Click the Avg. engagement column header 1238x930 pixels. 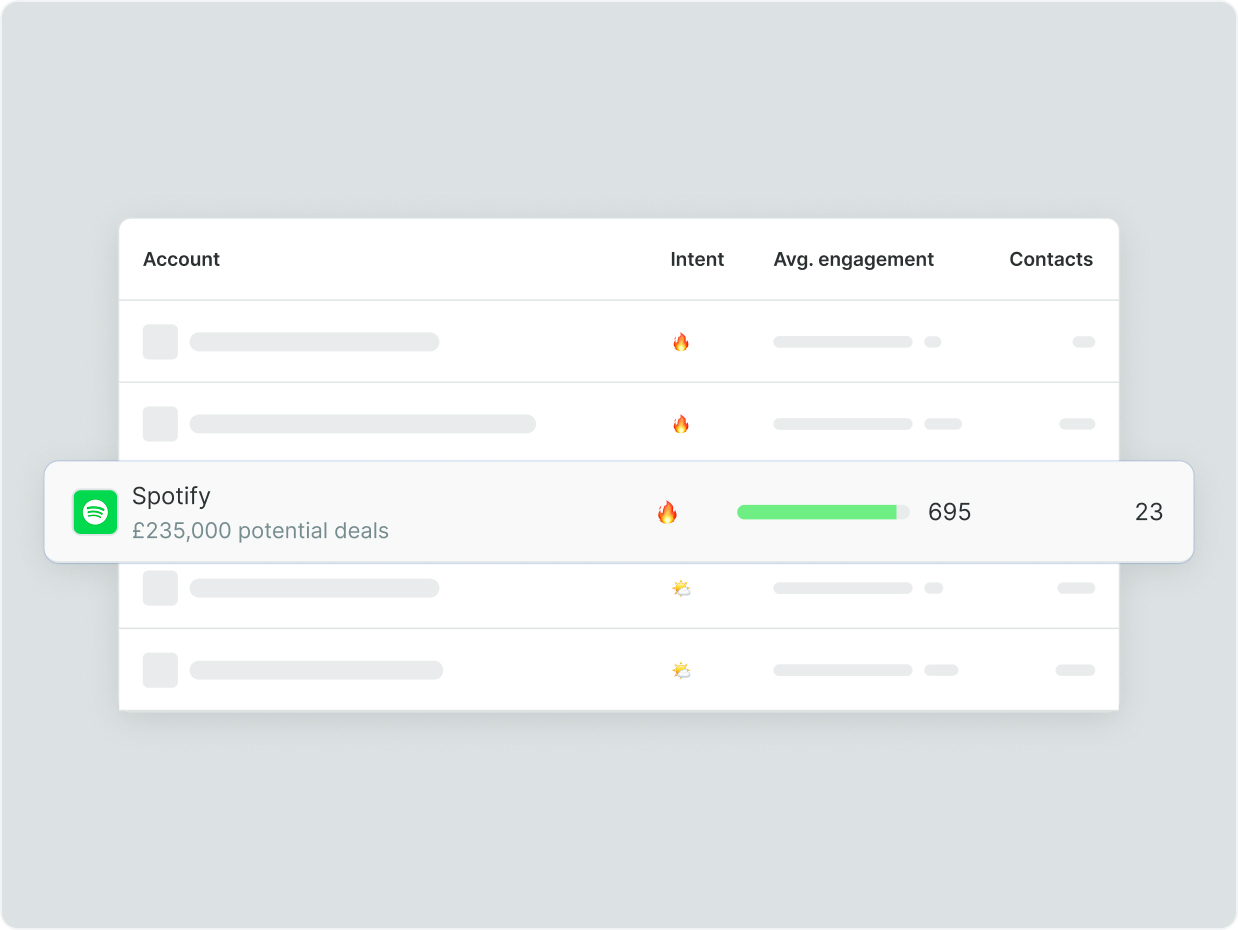pos(853,259)
